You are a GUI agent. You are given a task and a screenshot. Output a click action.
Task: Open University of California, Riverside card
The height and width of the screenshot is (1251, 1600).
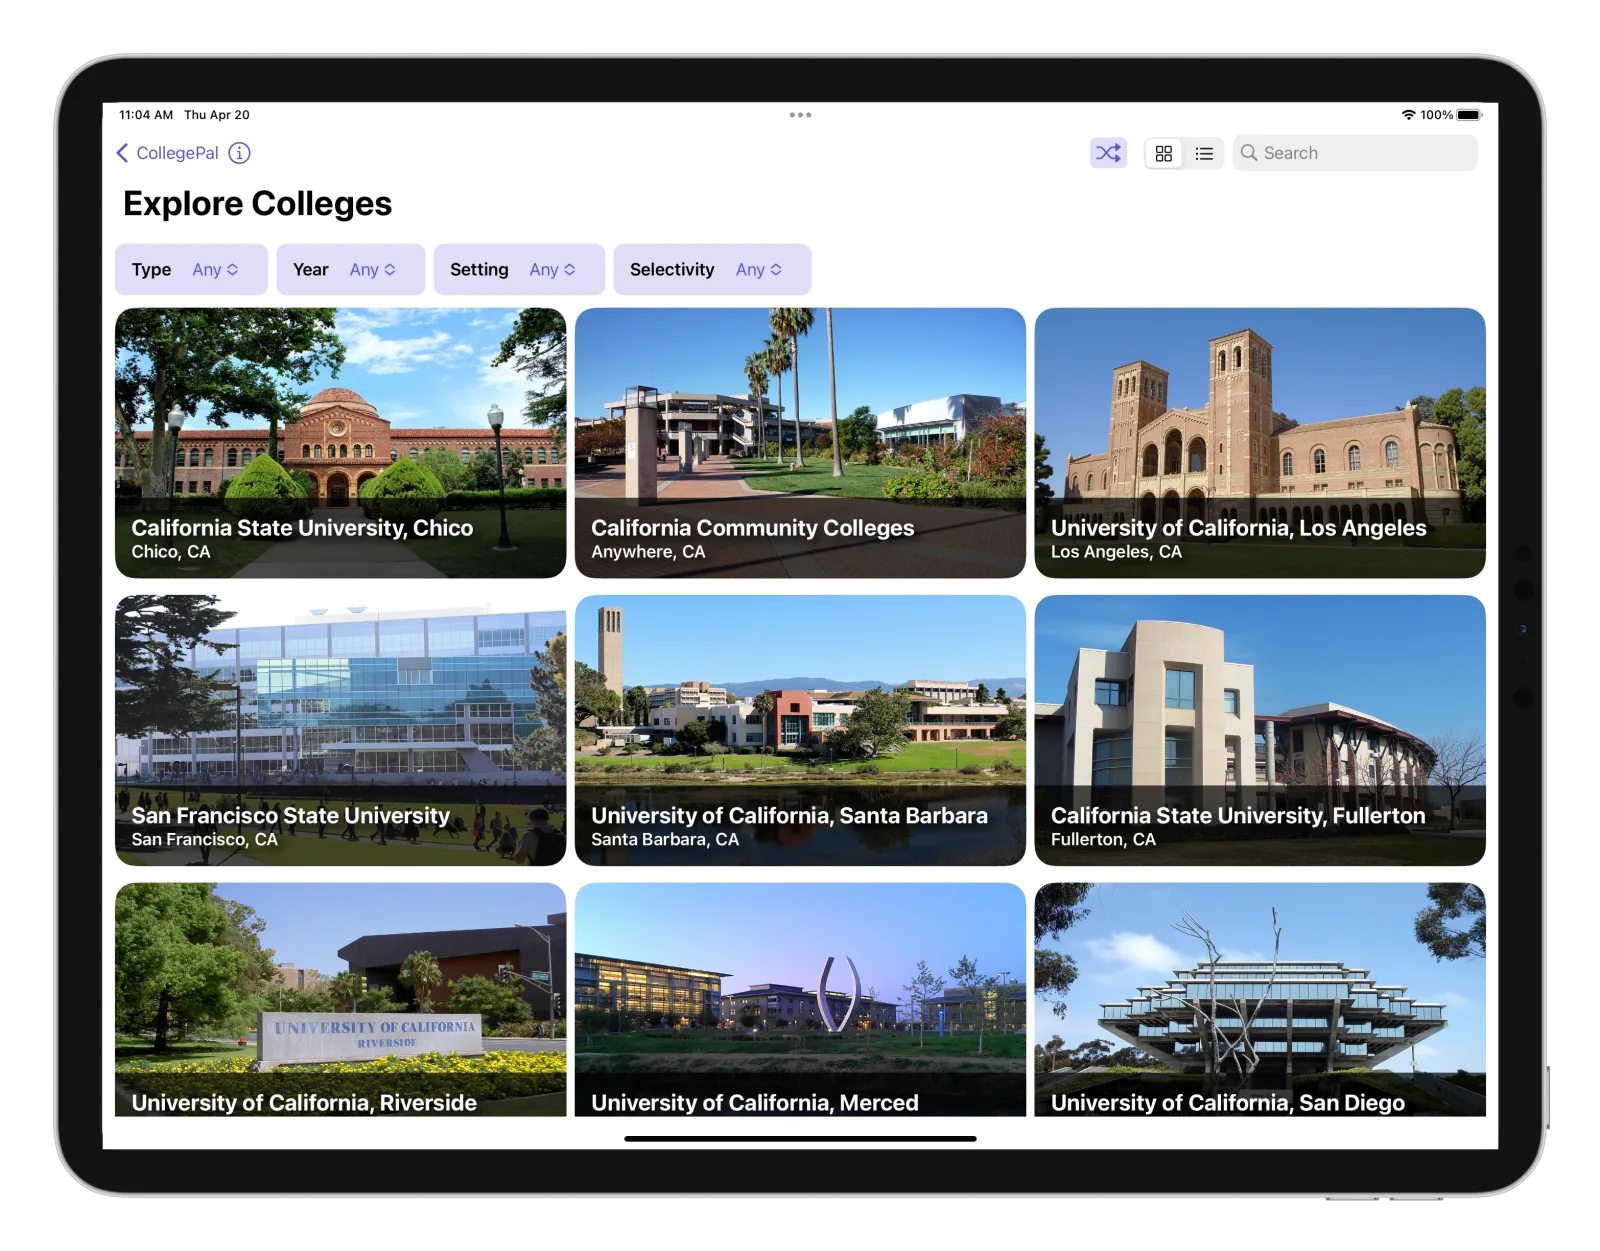341,1000
